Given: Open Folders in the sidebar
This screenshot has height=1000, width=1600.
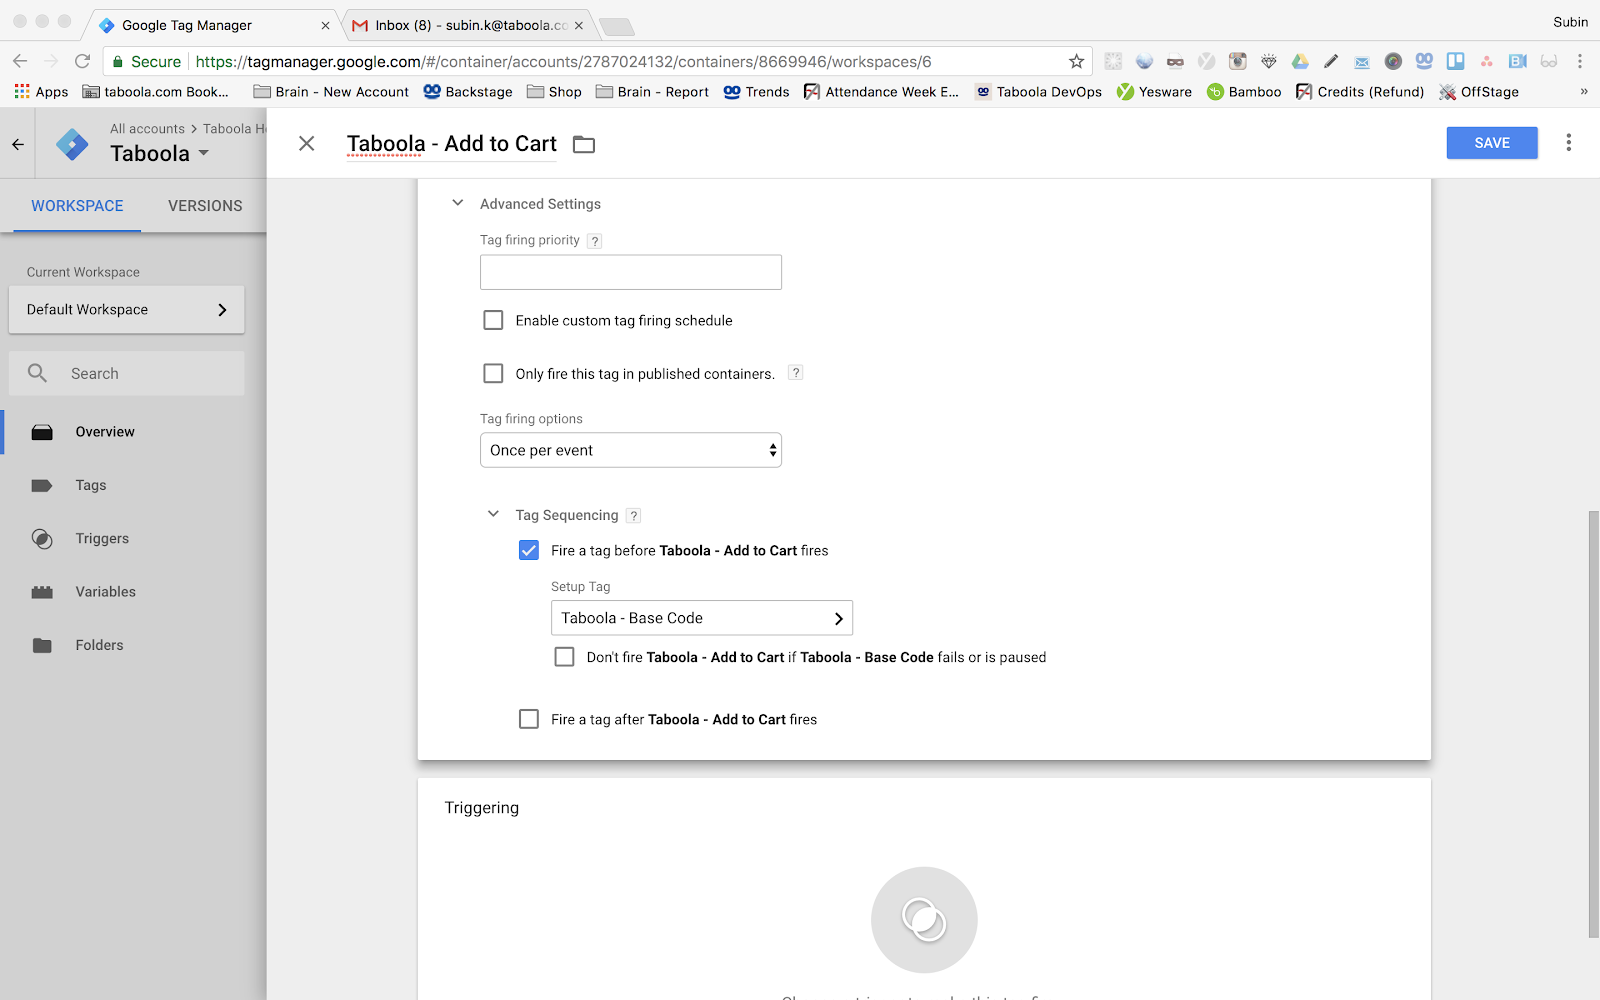Looking at the screenshot, I should coord(100,645).
